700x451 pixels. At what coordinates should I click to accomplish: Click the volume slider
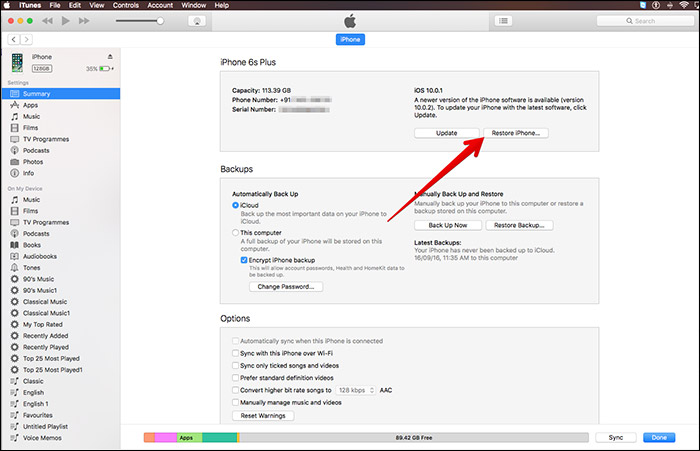[x=139, y=21]
